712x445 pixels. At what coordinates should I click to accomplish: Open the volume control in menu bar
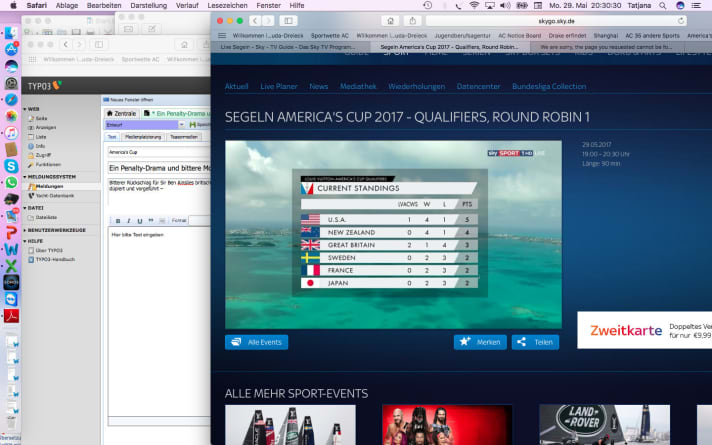pyautogui.click(x=505, y=5)
